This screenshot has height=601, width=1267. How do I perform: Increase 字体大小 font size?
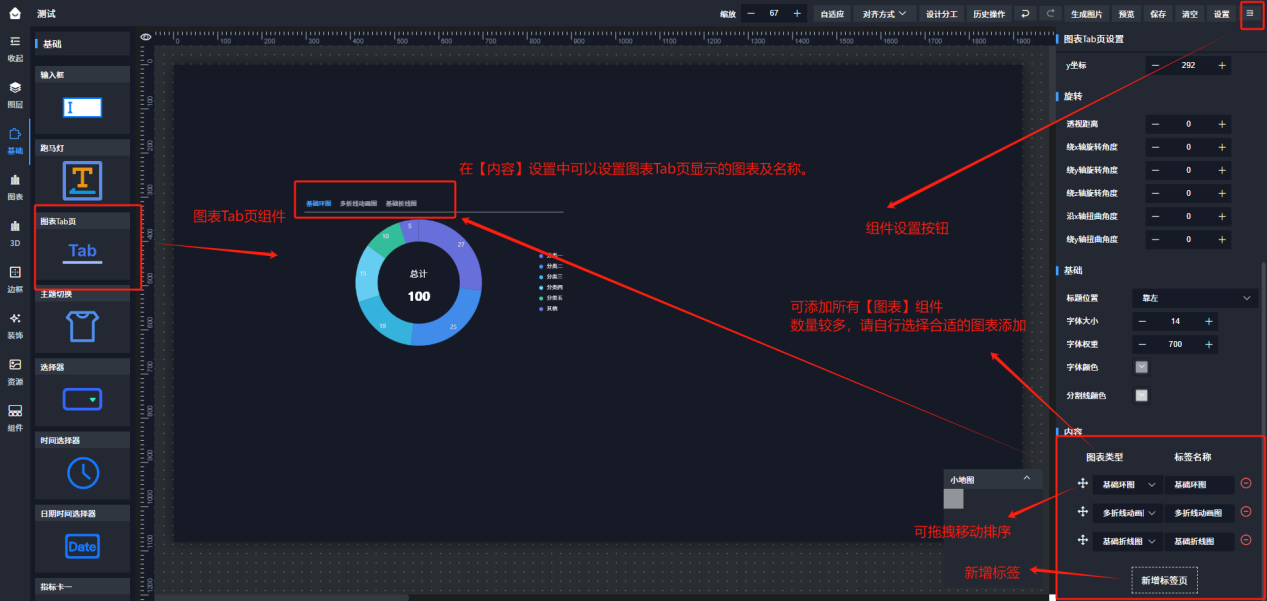coord(1209,321)
